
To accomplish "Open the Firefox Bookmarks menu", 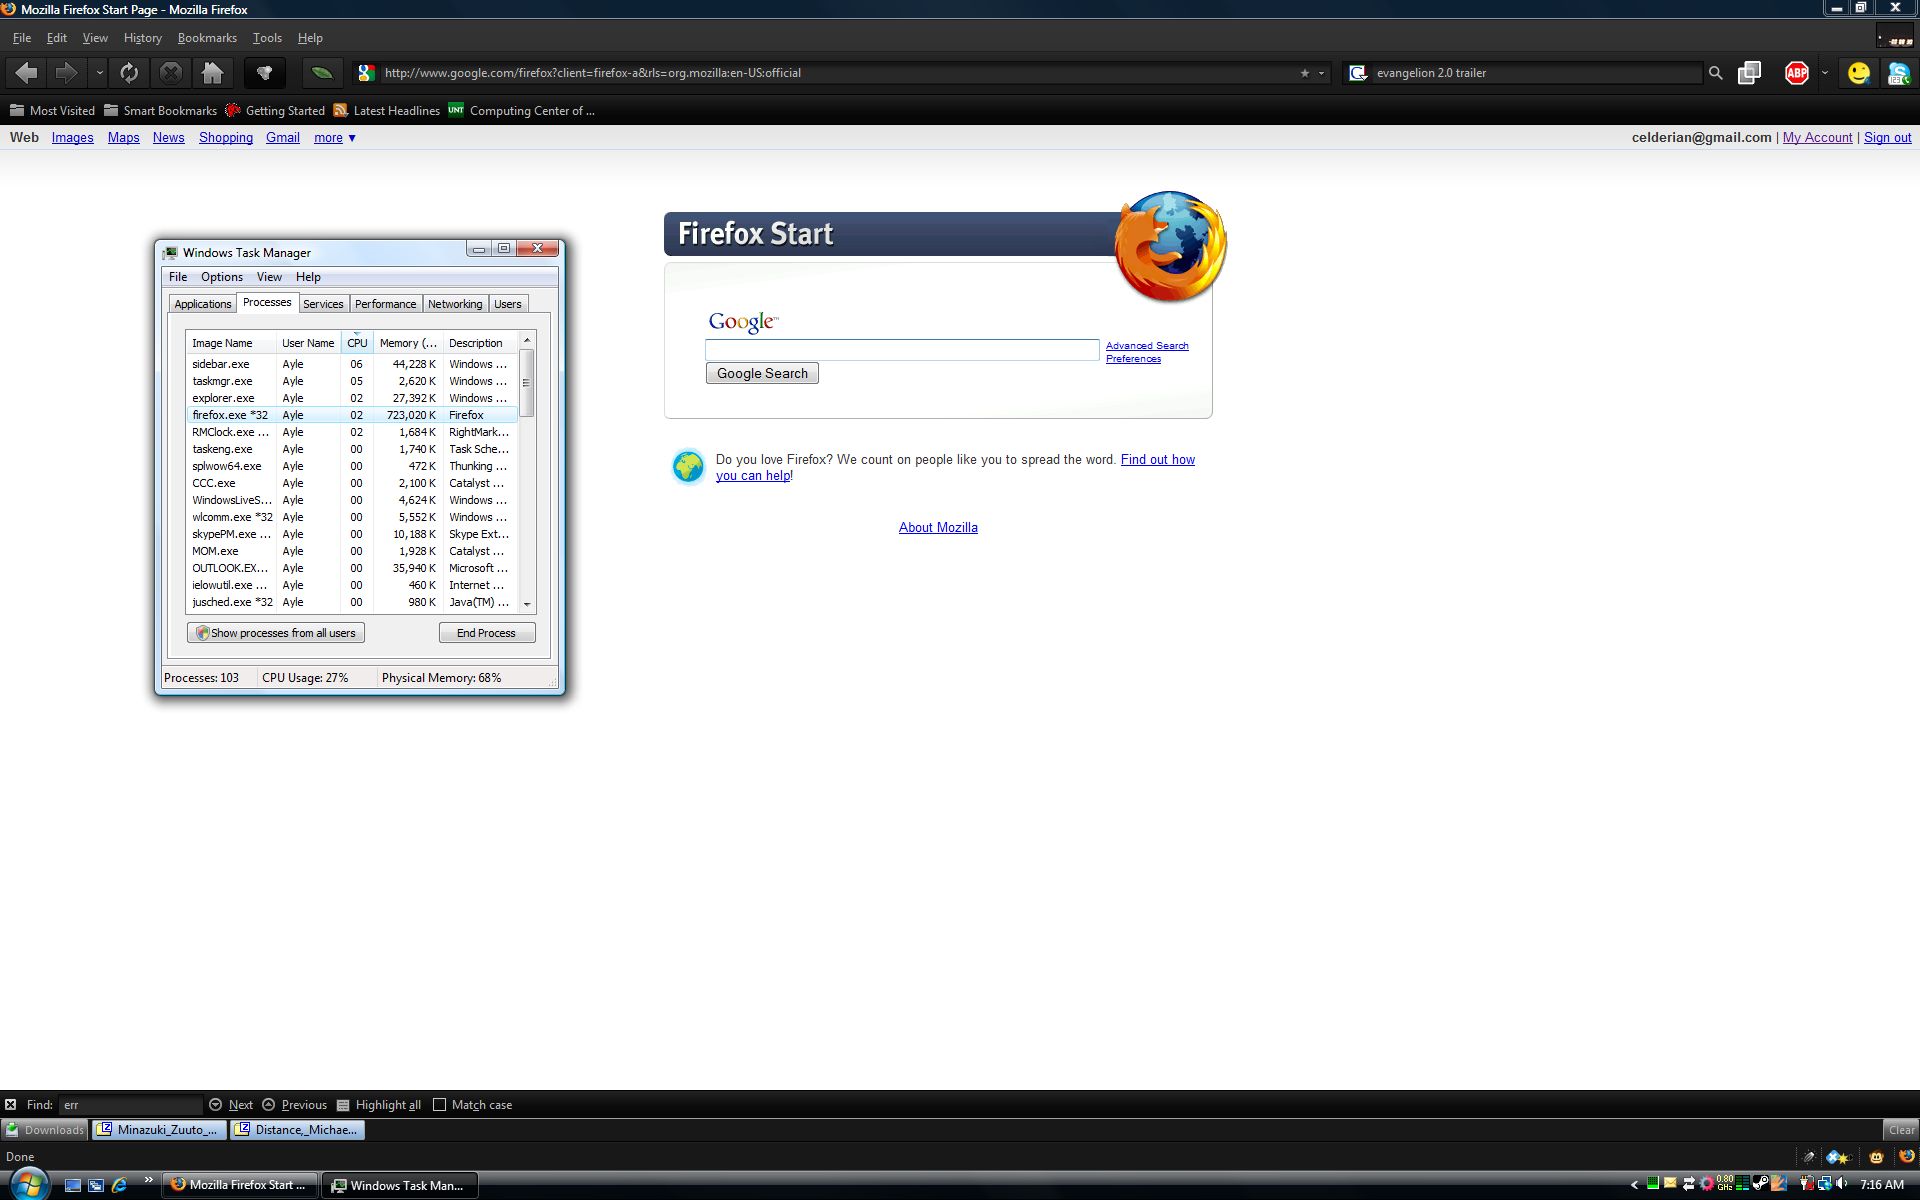I will click(207, 38).
